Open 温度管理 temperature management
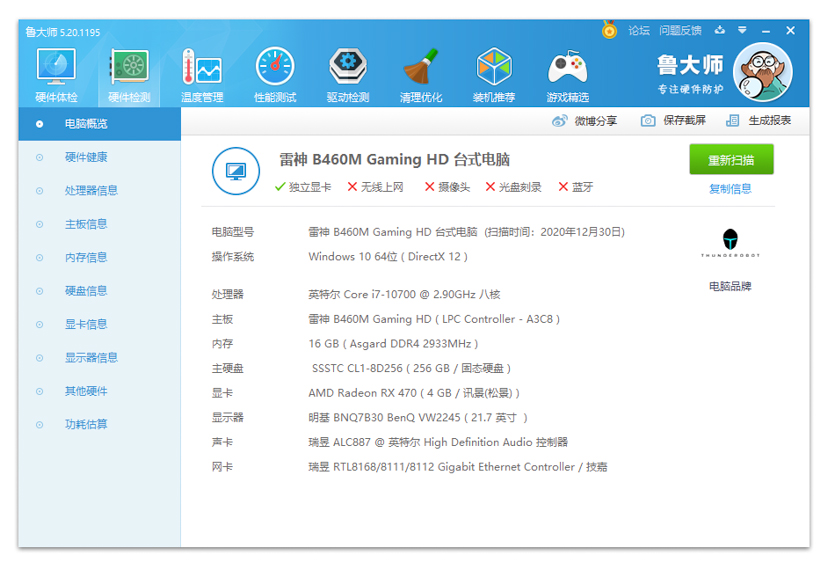Image resolution: width=835 pixels, height=570 pixels. point(202,75)
